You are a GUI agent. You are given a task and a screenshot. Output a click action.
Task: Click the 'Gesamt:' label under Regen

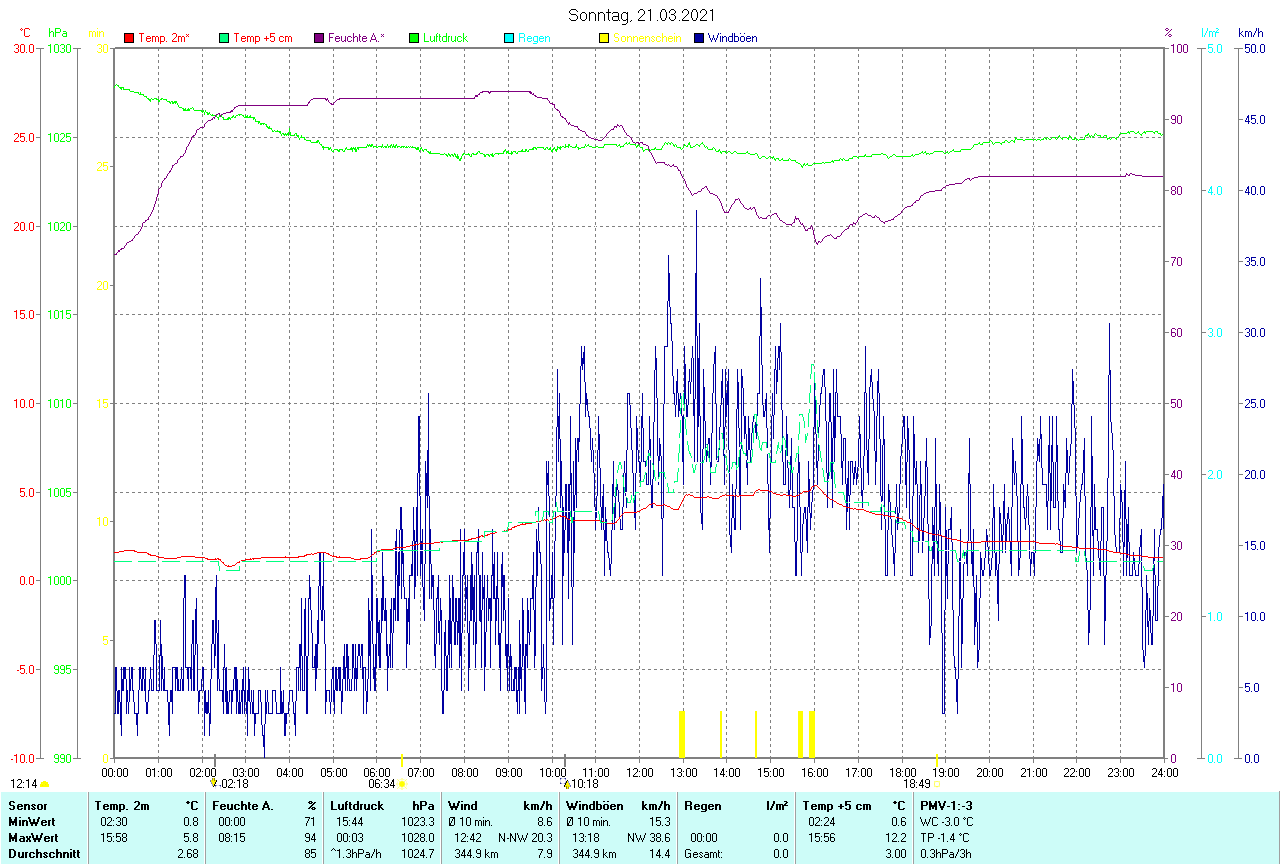tap(704, 854)
